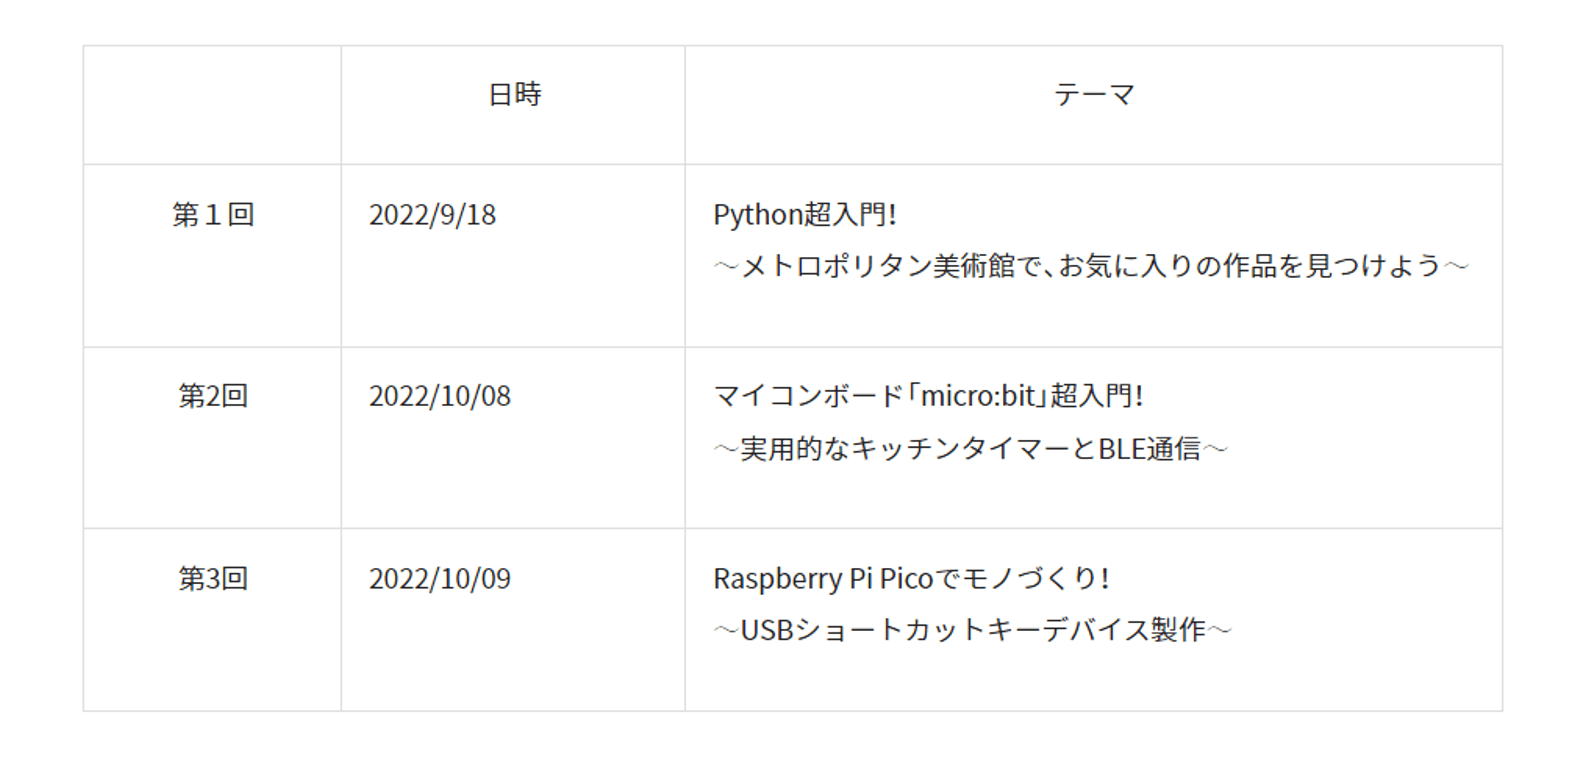
Task: Select the 第1回 row label
Action: (213, 214)
